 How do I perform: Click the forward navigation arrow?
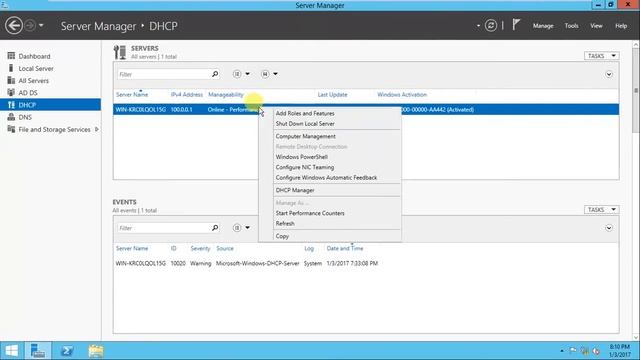30,26
